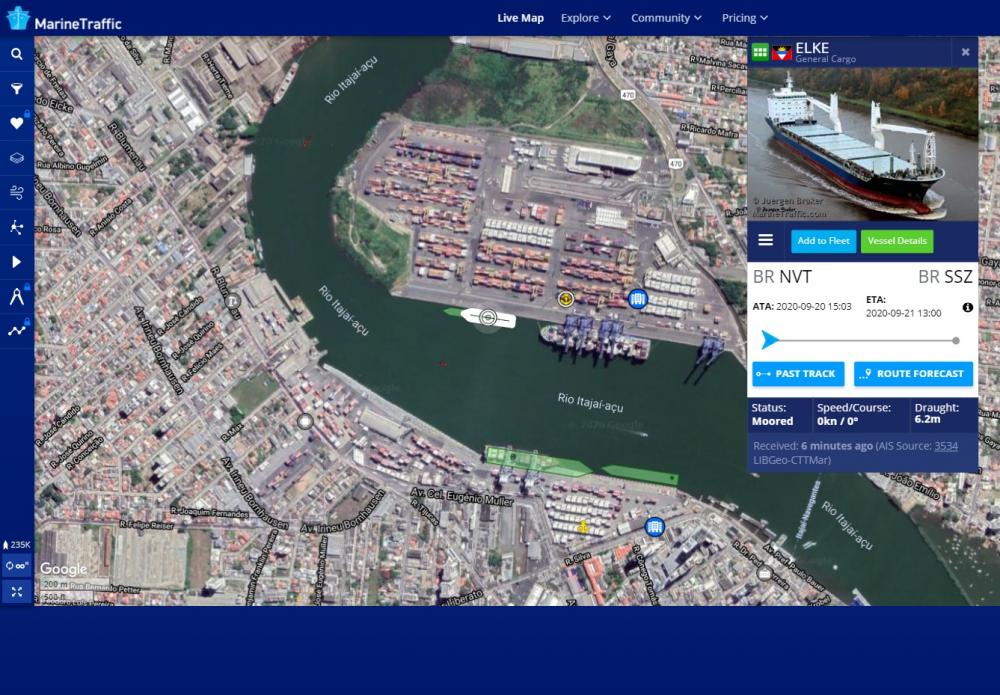Click Vessel Details button
The height and width of the screenshot is (695, 1000).
pyautogui.click(x=897, y=241)
